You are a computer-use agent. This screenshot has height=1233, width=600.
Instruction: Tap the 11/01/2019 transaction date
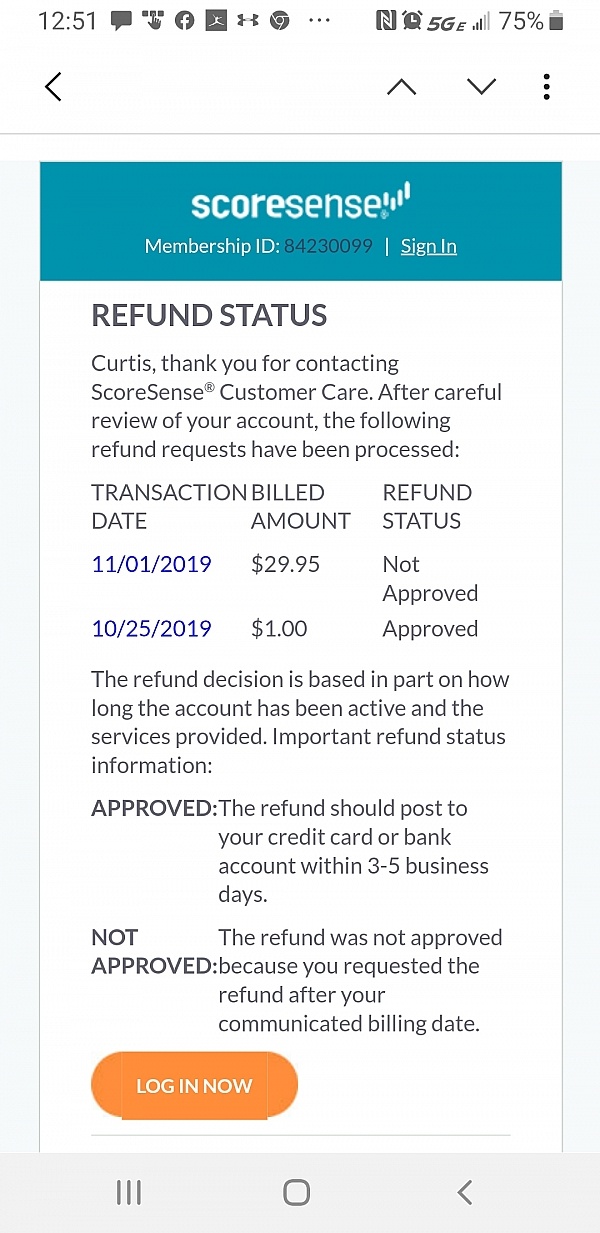tap(151, 564)
